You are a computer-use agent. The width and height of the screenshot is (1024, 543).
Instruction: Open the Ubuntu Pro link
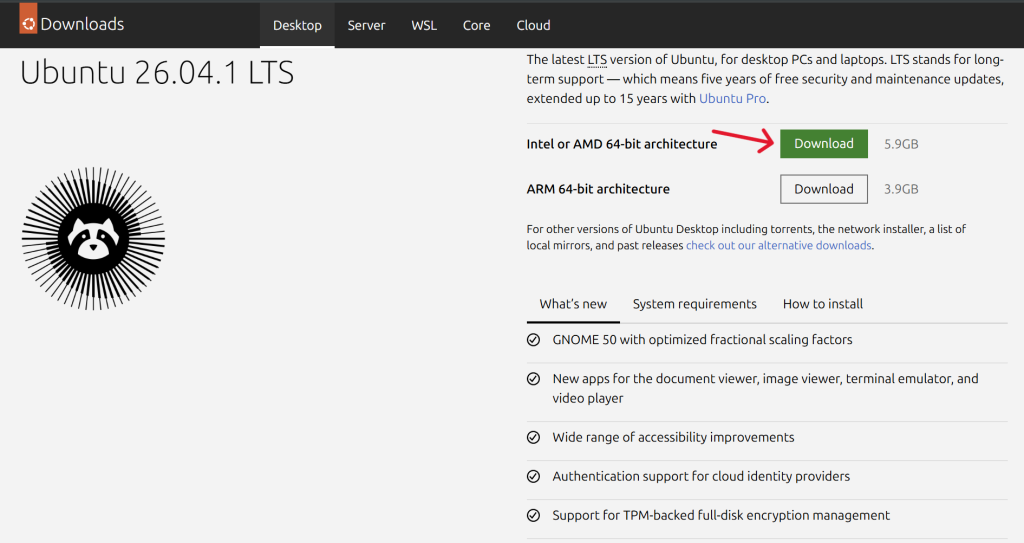click(732, 99)
